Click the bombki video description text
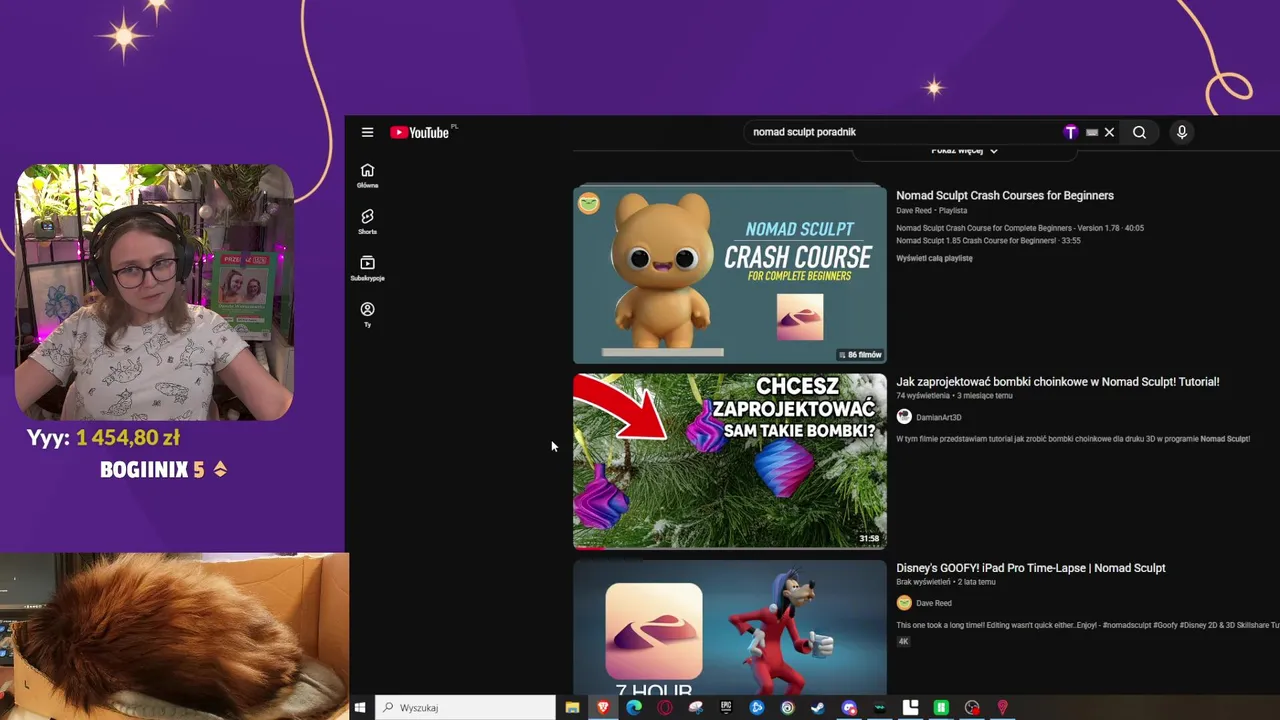 point(1073,439)
